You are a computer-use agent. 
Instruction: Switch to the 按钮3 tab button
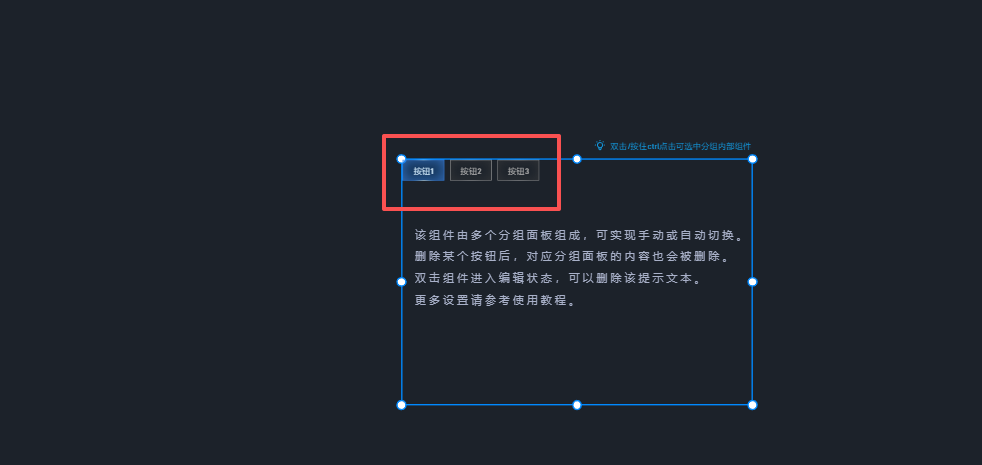pos(518,171)
